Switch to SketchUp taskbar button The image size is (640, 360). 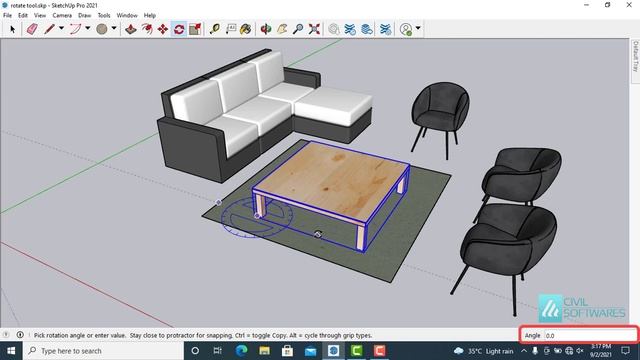click(333, 351)
